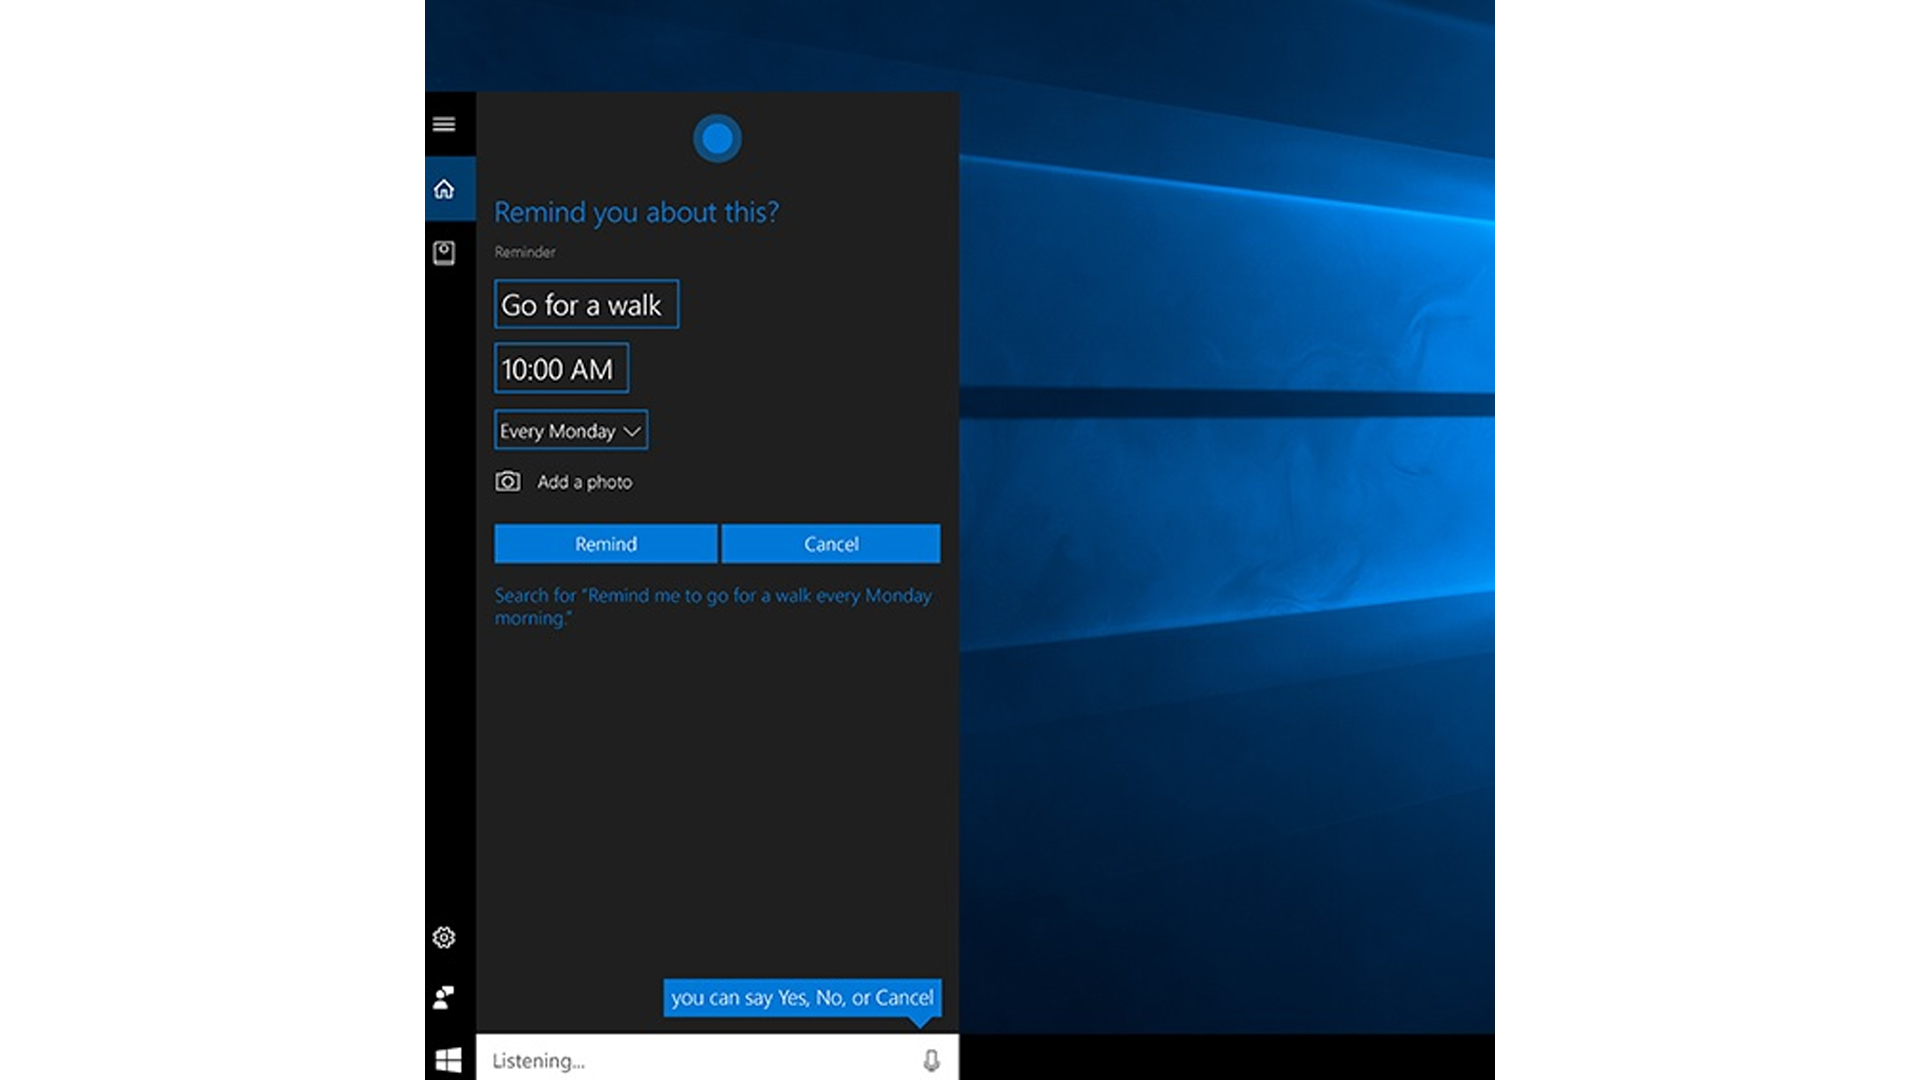
Task: Open the Cortana hamburger menu
Action: (444, 124)
